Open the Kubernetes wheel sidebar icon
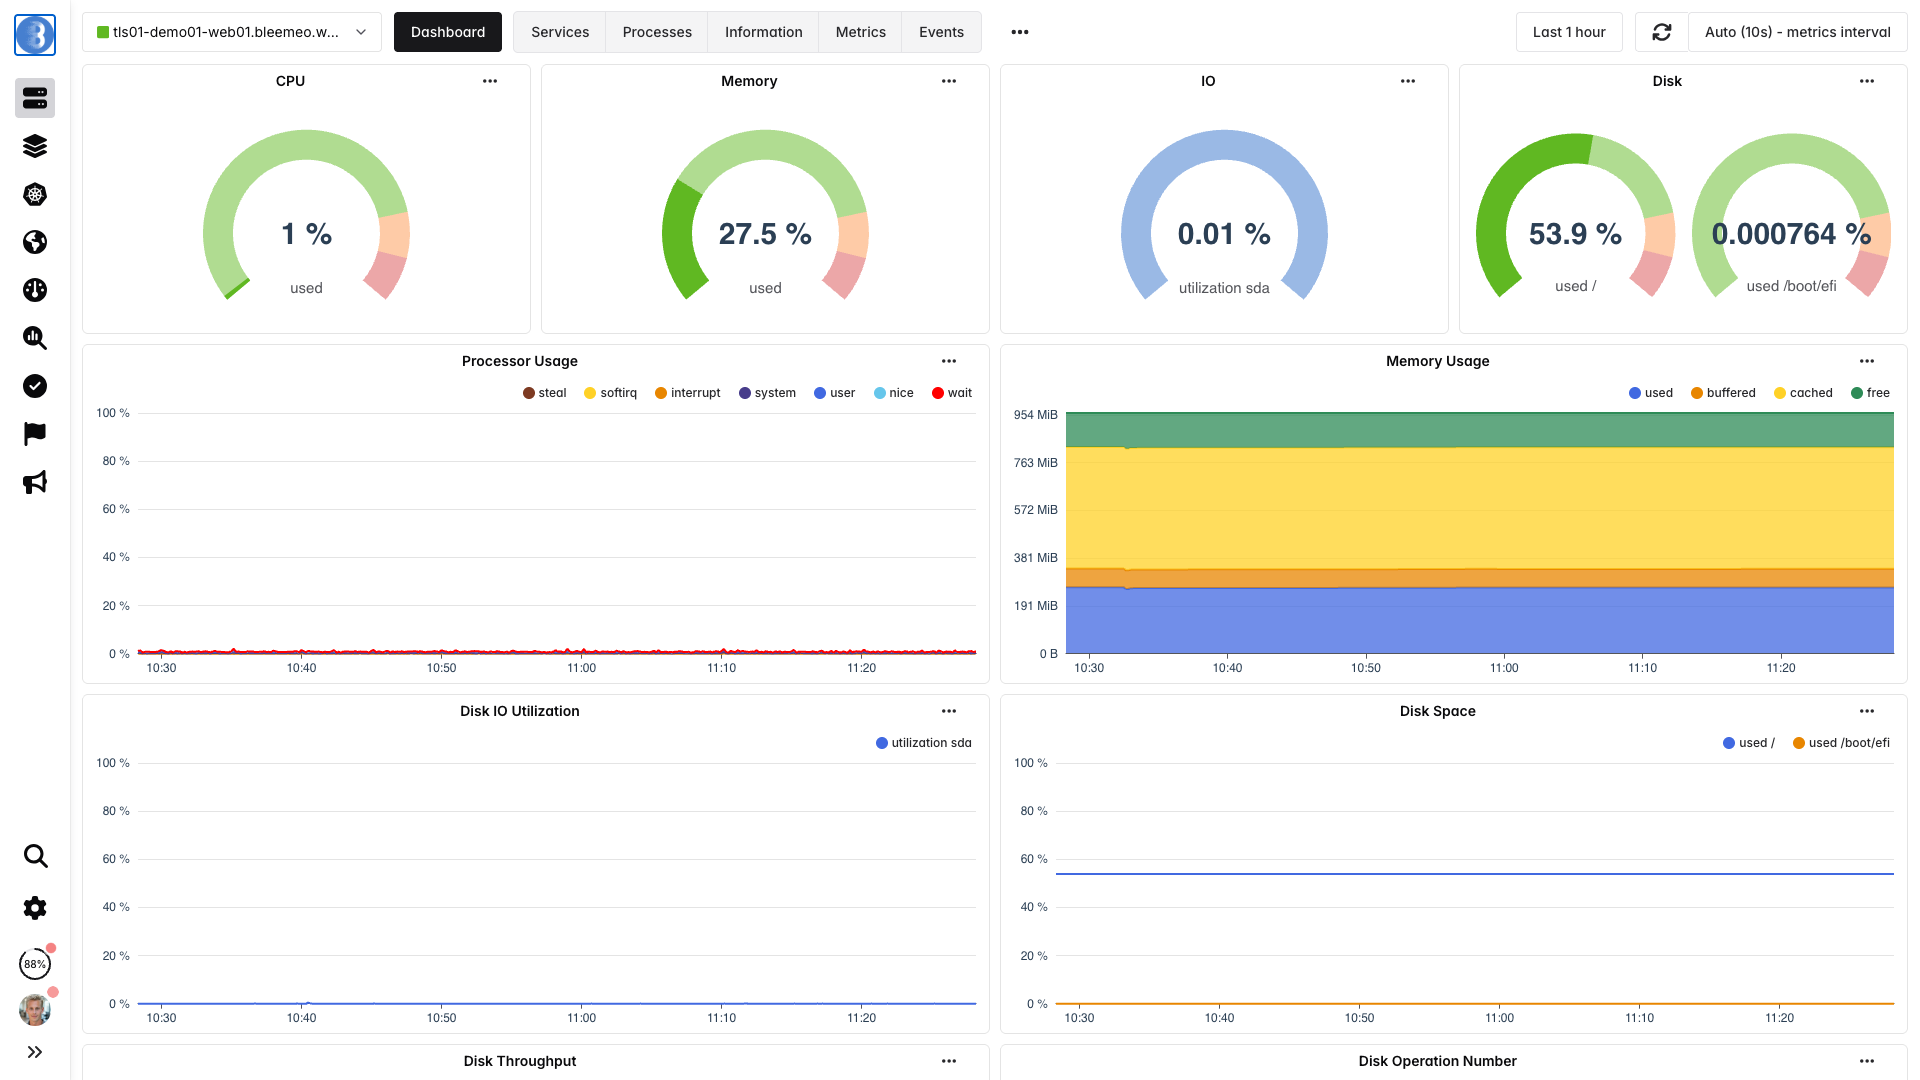Screen dimensions: 1920x1080 (35, 194)
